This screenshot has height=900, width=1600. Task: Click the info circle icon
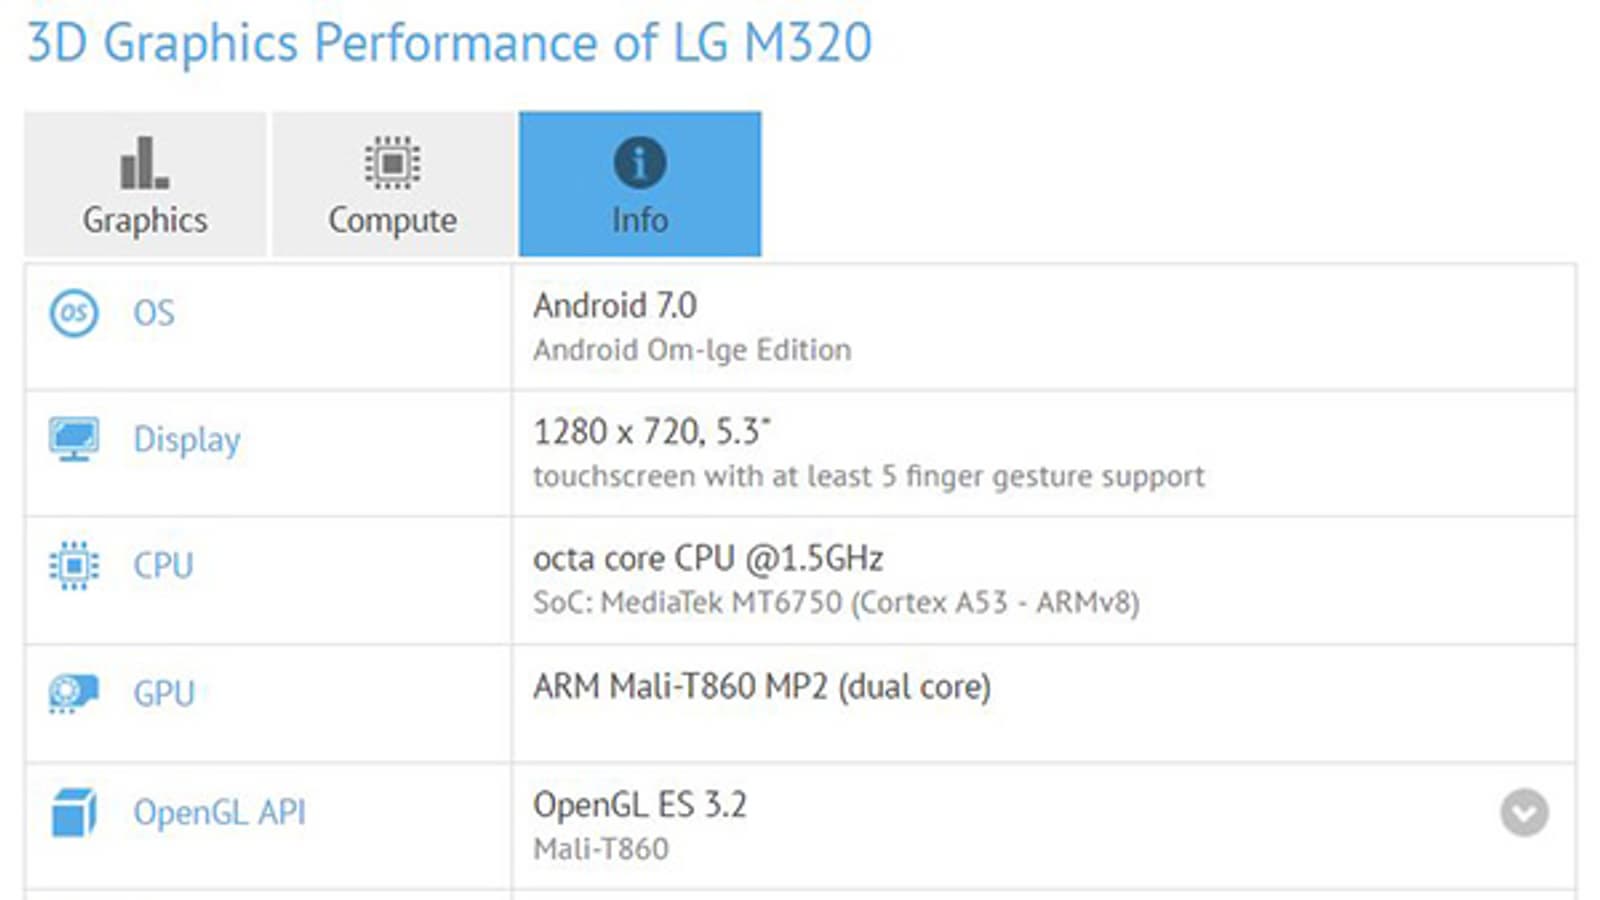[640, 163]
